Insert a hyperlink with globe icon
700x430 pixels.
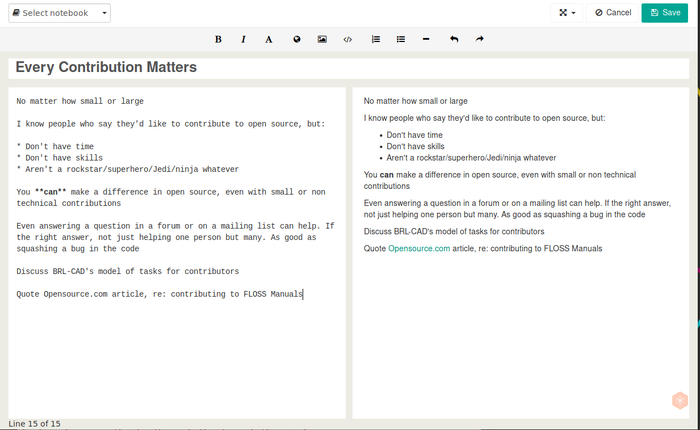[296, 39]
